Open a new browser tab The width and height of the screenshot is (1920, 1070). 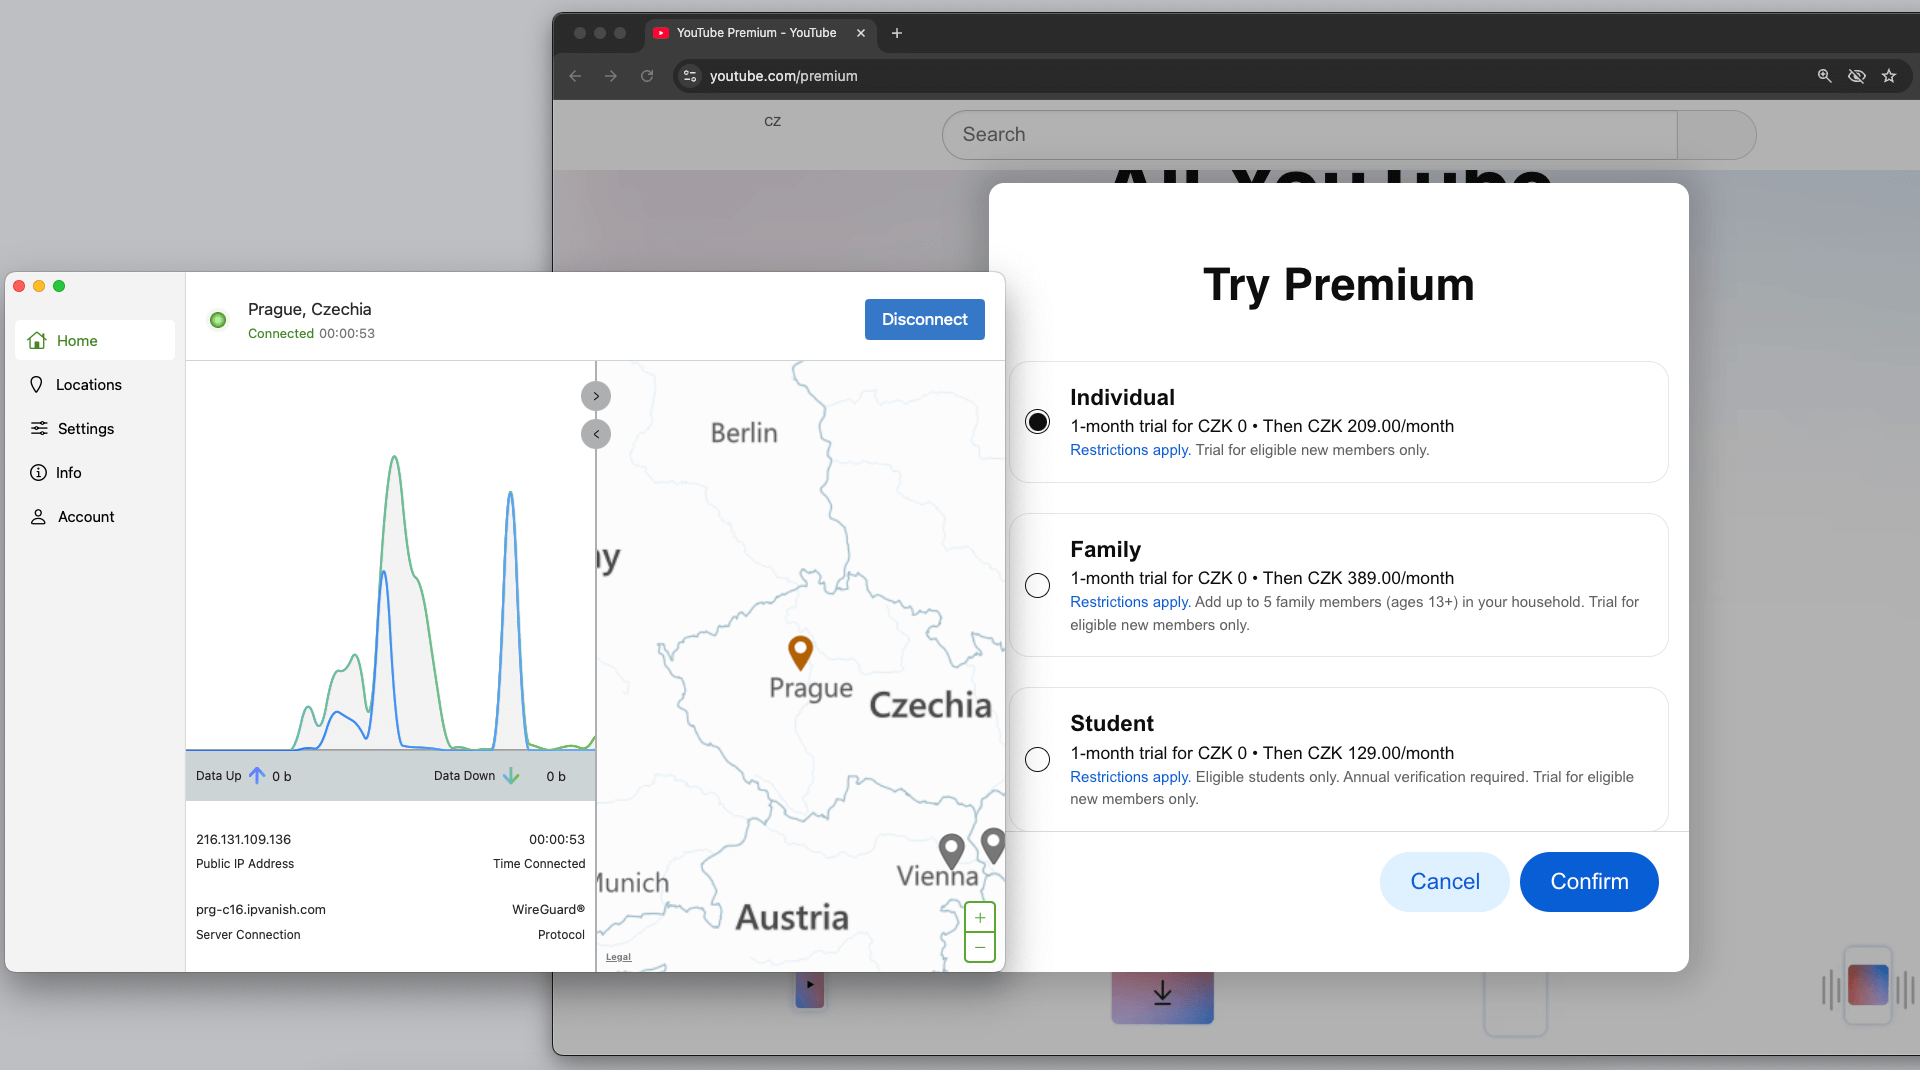pos(897,33)
